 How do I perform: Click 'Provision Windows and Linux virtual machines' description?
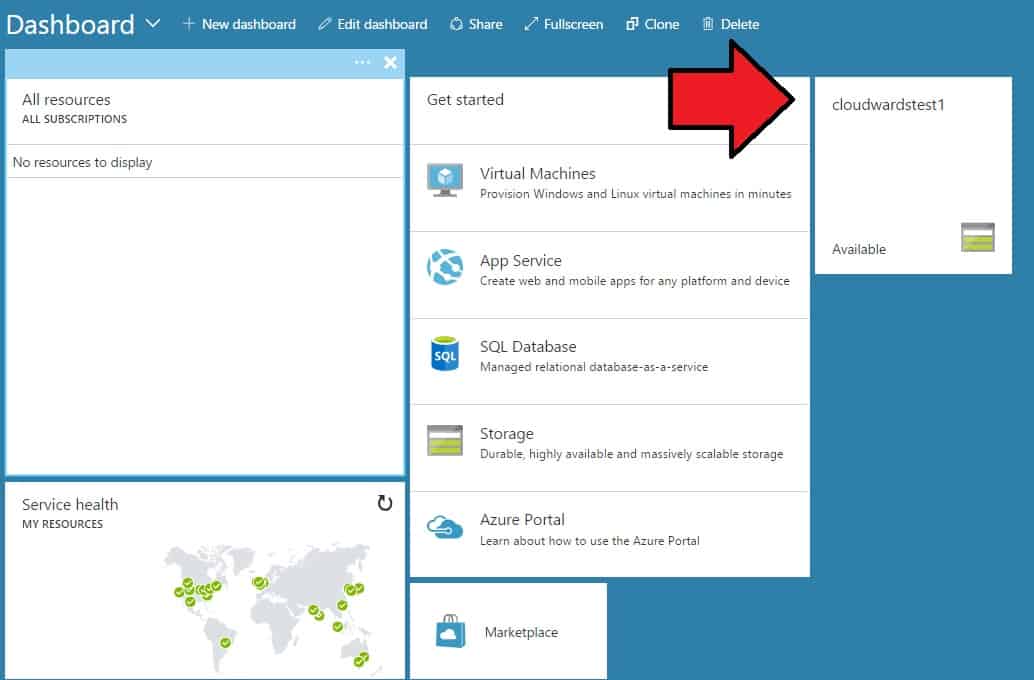pos(636,194)
